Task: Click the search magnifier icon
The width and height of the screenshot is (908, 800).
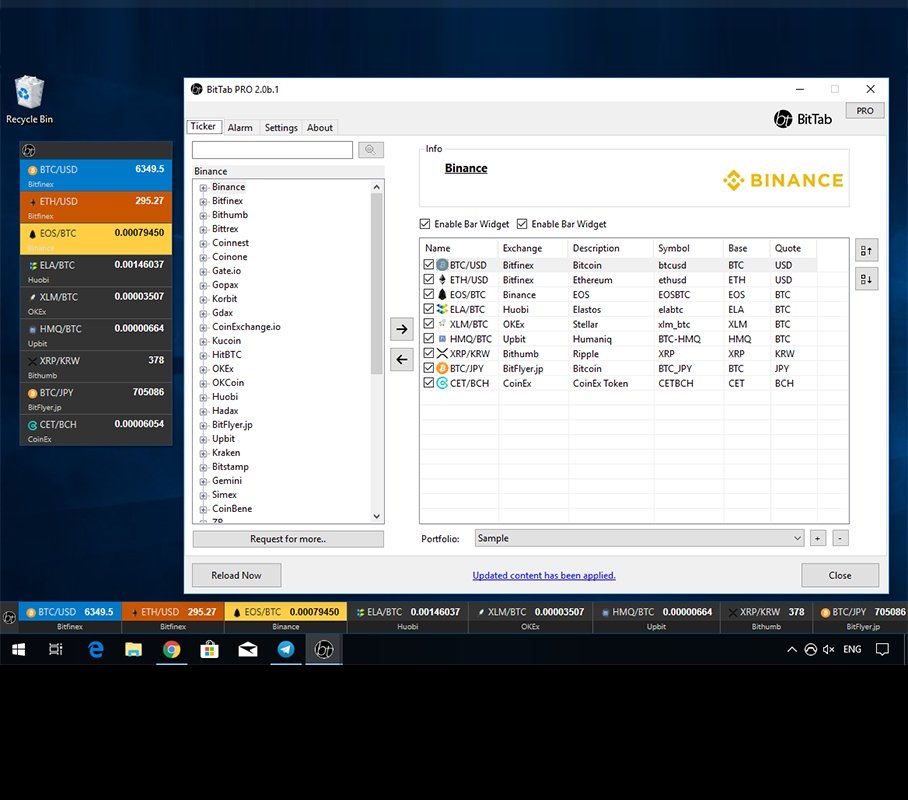Action: tap(370, 149)
